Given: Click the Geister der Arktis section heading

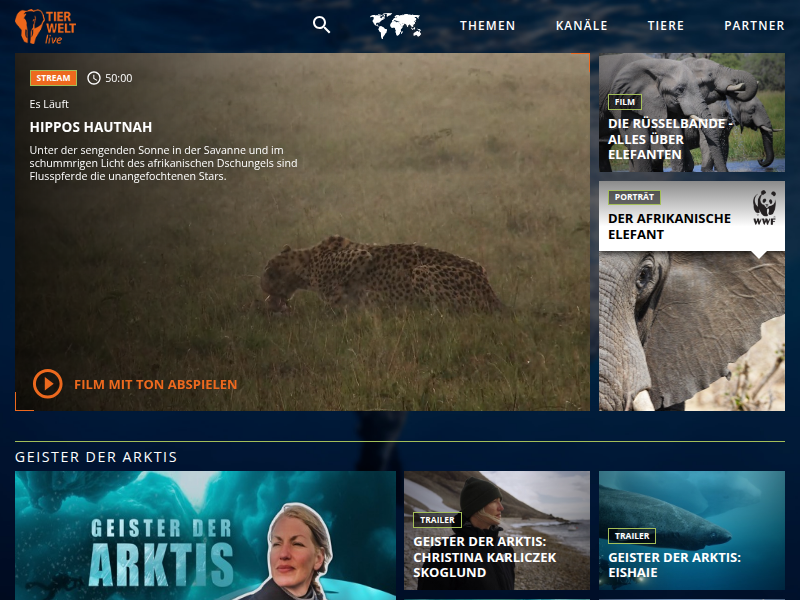Looking at the screenshot, I should (96, 457).
